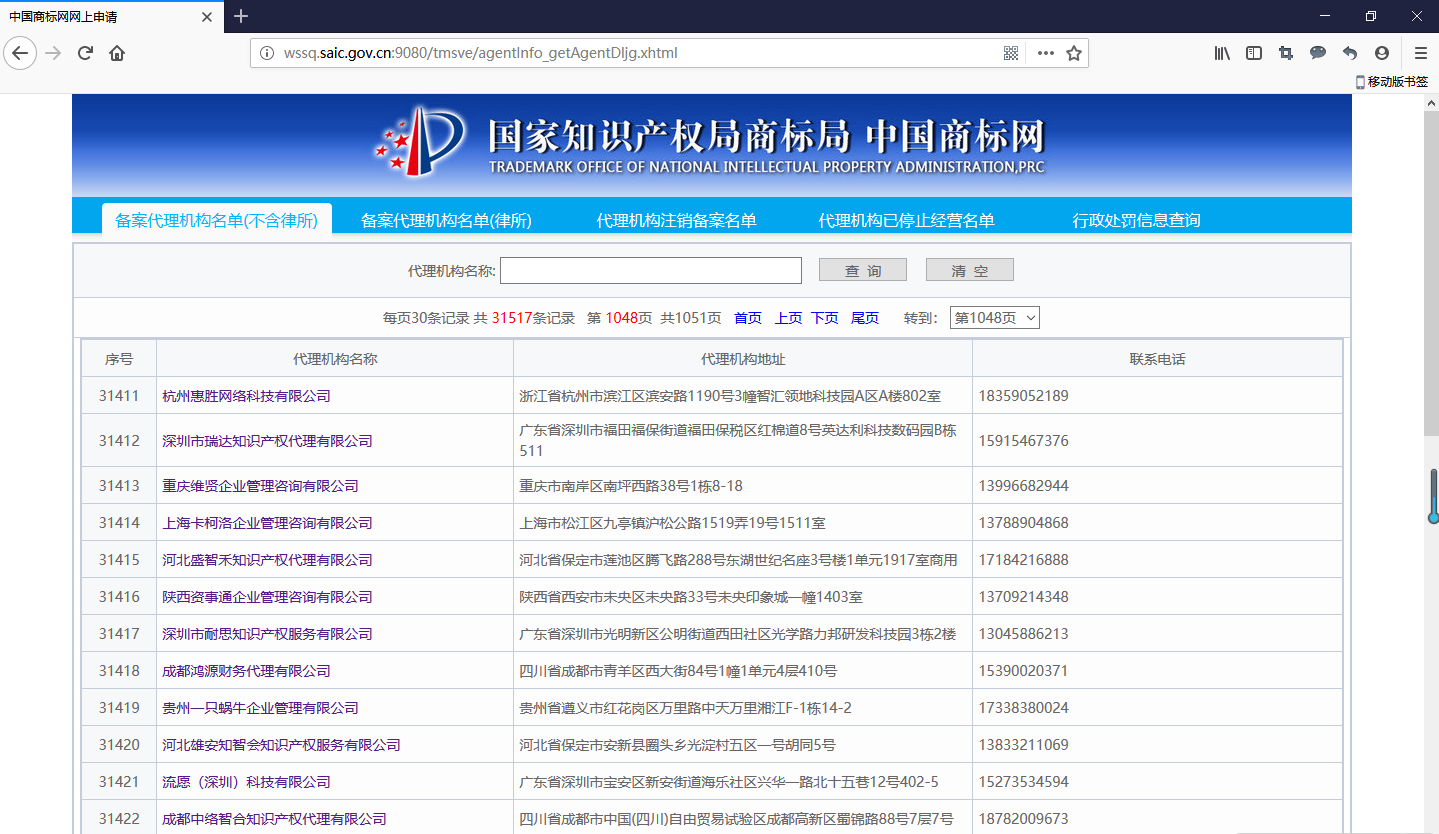Open the 移动版书签 mobile bookmarks folder
The image size is (1439, 834).
tap(1392, 82)
